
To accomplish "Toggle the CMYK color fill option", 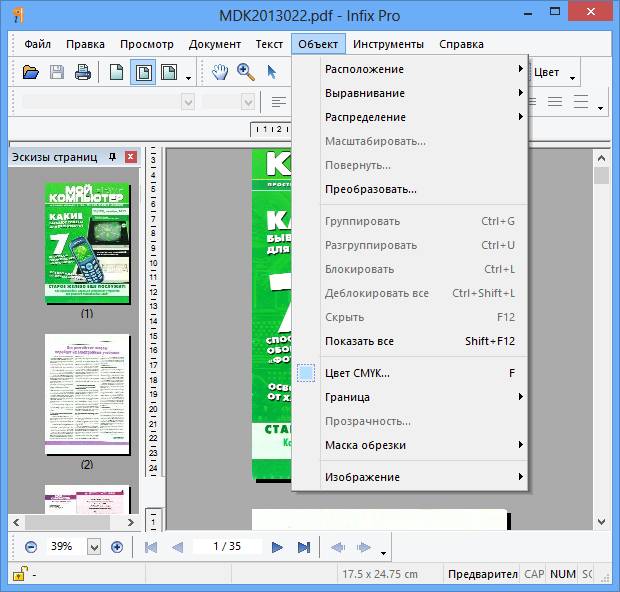I will (x=356, y=373).
